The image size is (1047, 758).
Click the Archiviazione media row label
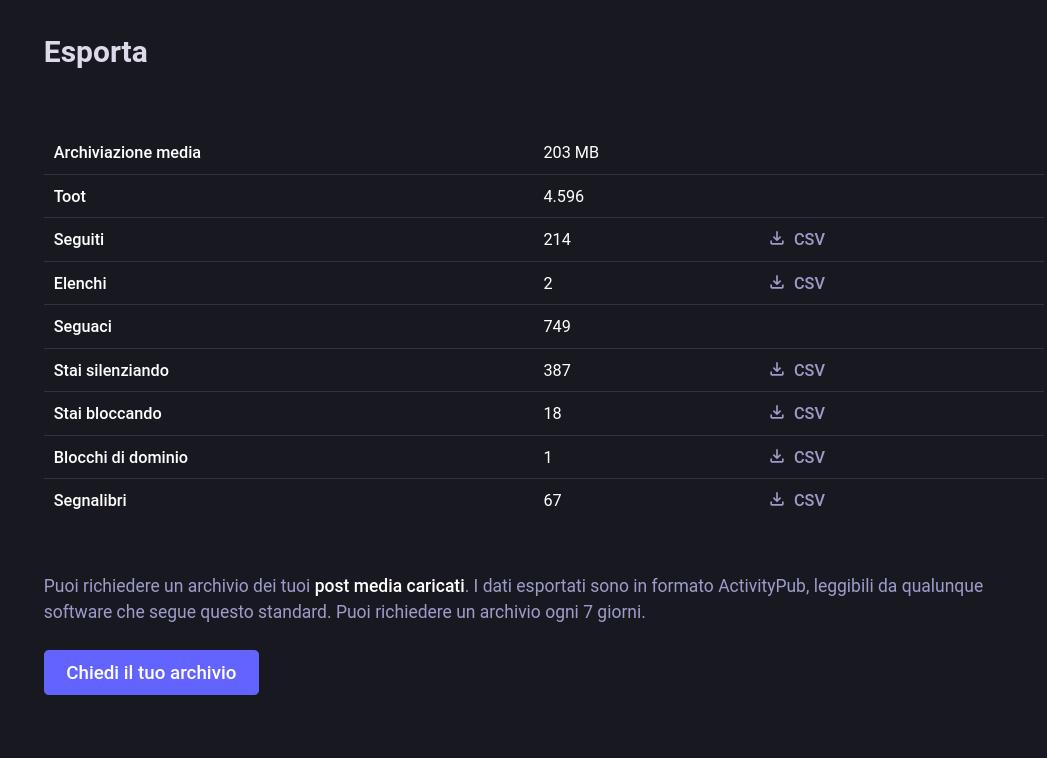[127, 152]
